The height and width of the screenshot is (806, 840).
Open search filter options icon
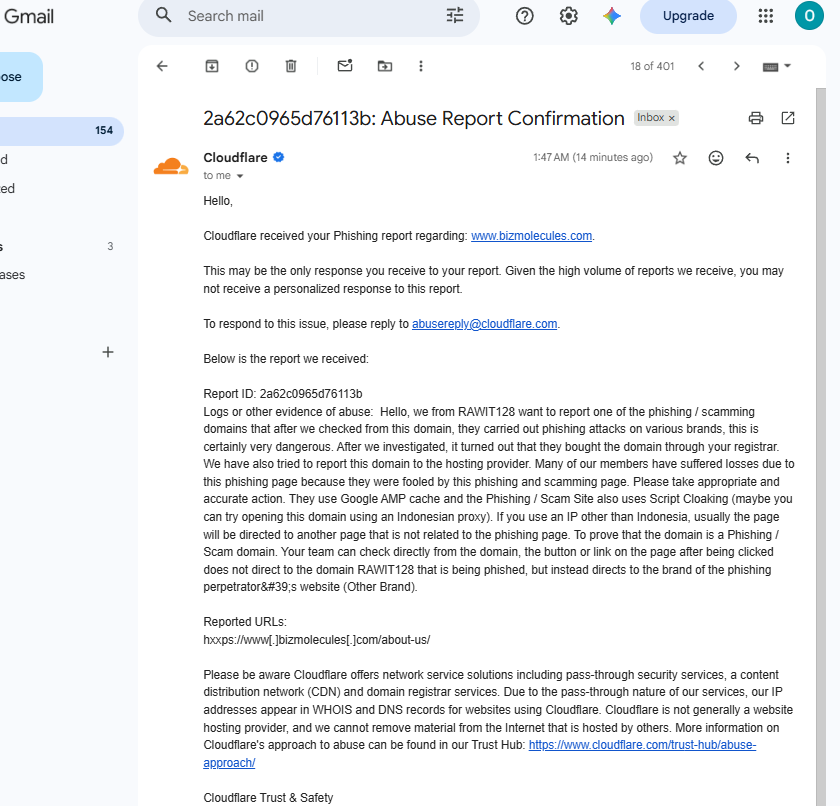[455, 16]
